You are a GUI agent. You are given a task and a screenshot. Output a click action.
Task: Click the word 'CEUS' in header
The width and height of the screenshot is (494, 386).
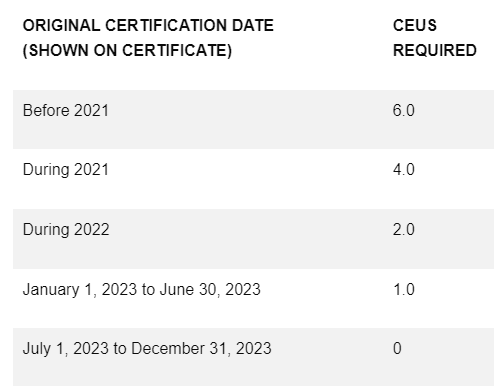tap(415, 25)
